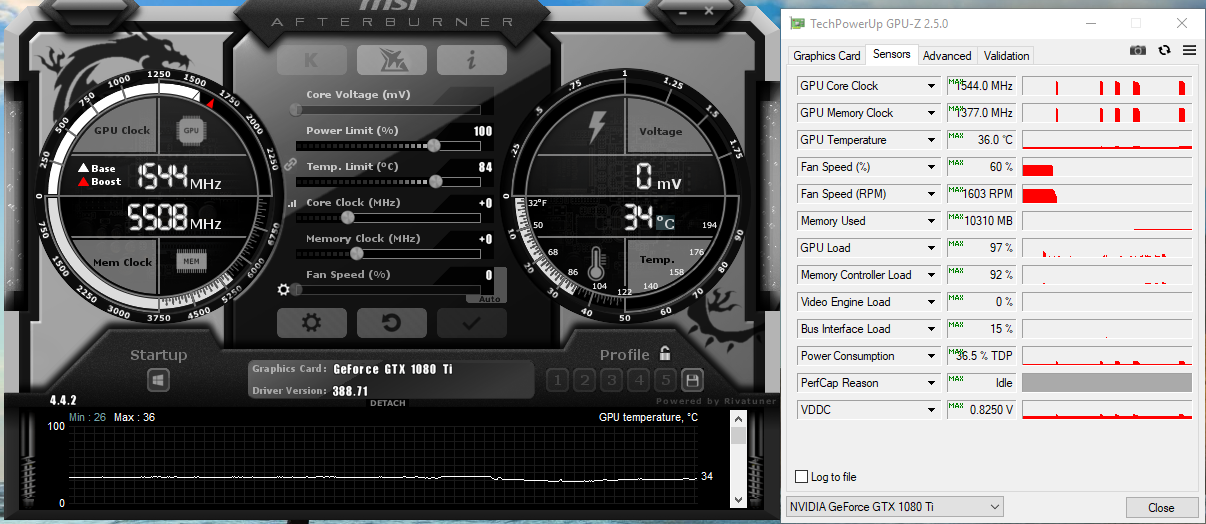Expand the GPU Memory Clock sensor dropdown
Screen dimensions: 1206x524
932,113
